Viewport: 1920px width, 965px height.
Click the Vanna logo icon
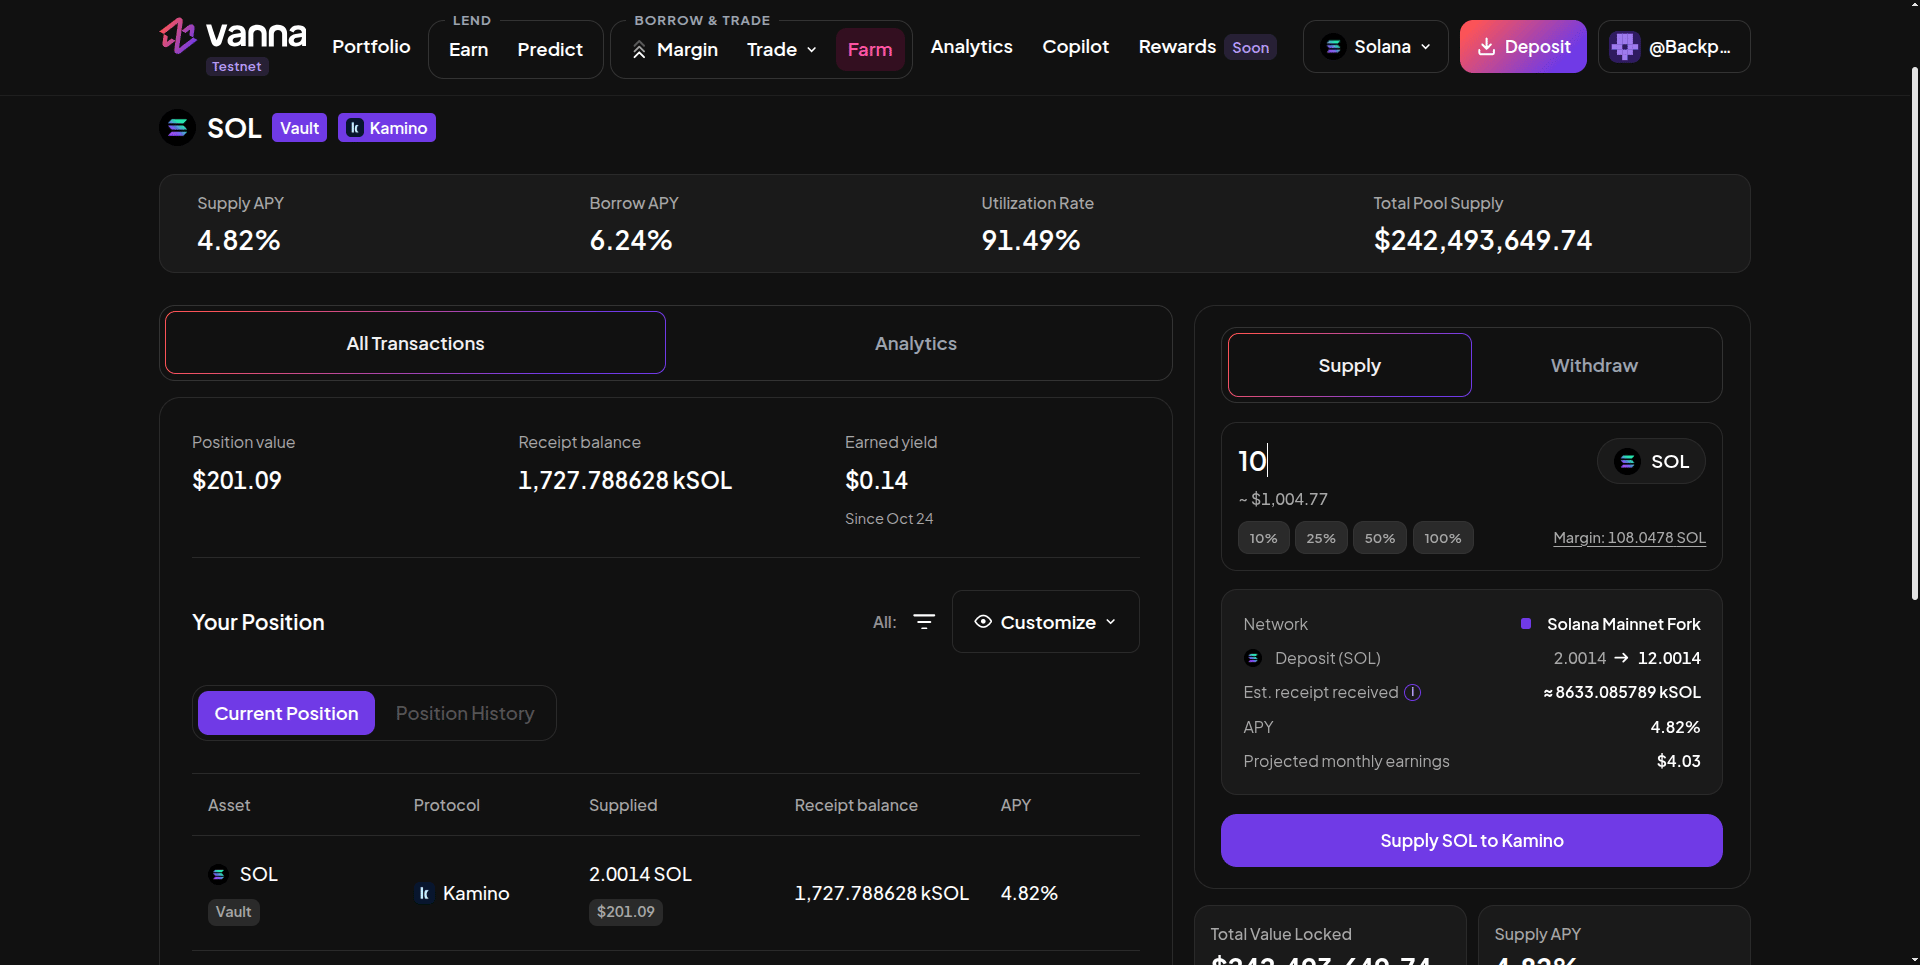pyautogui.click(x=178, y=36)
